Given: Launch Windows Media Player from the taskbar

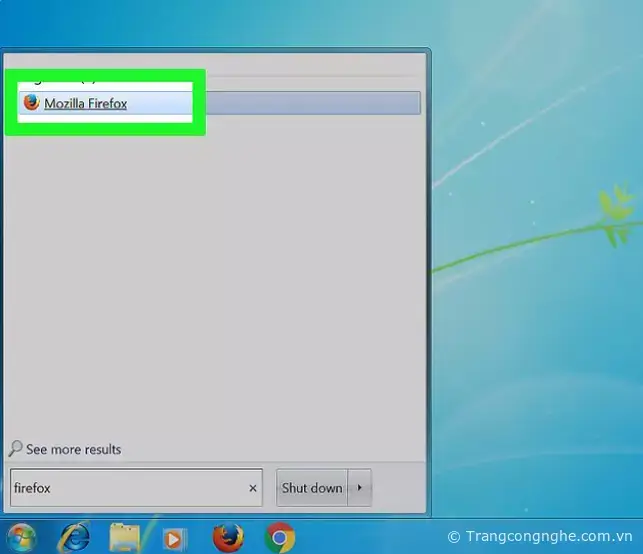Looking at the screenshot, I should (175, 539).
